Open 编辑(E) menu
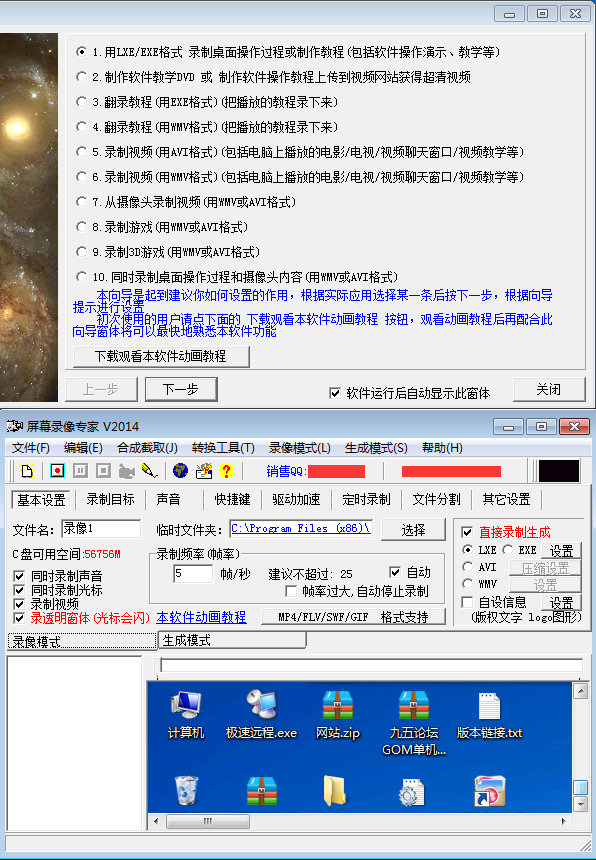The height and width of the screenshot is (860, 596). [83, 448]
